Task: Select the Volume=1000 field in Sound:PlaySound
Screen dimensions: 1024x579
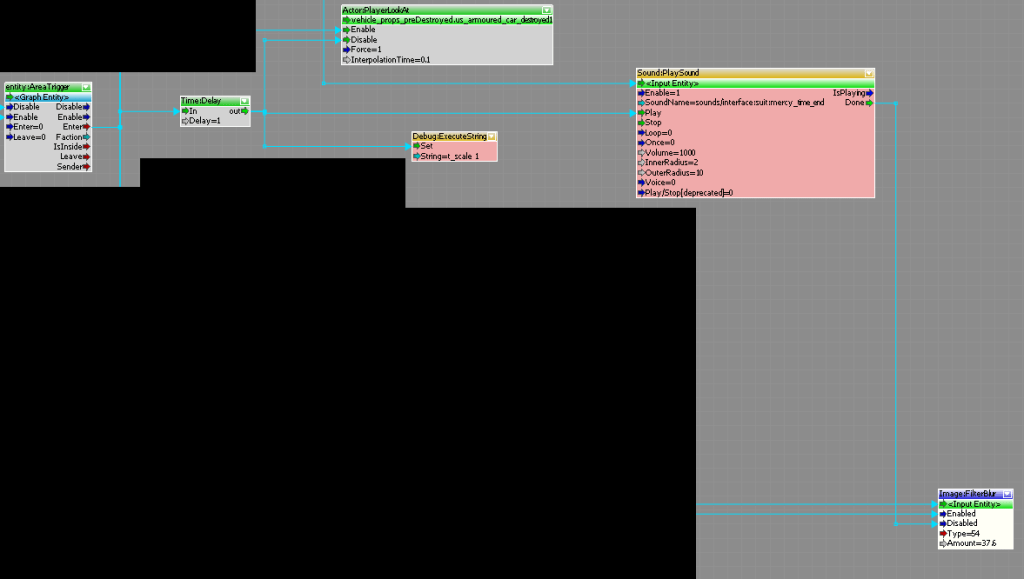Action: point(669,153)
